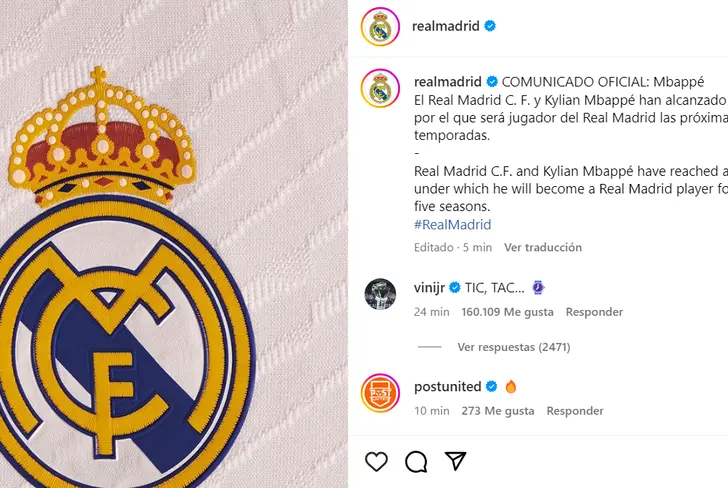Open realmadrid avatar beside the caption

380,88
